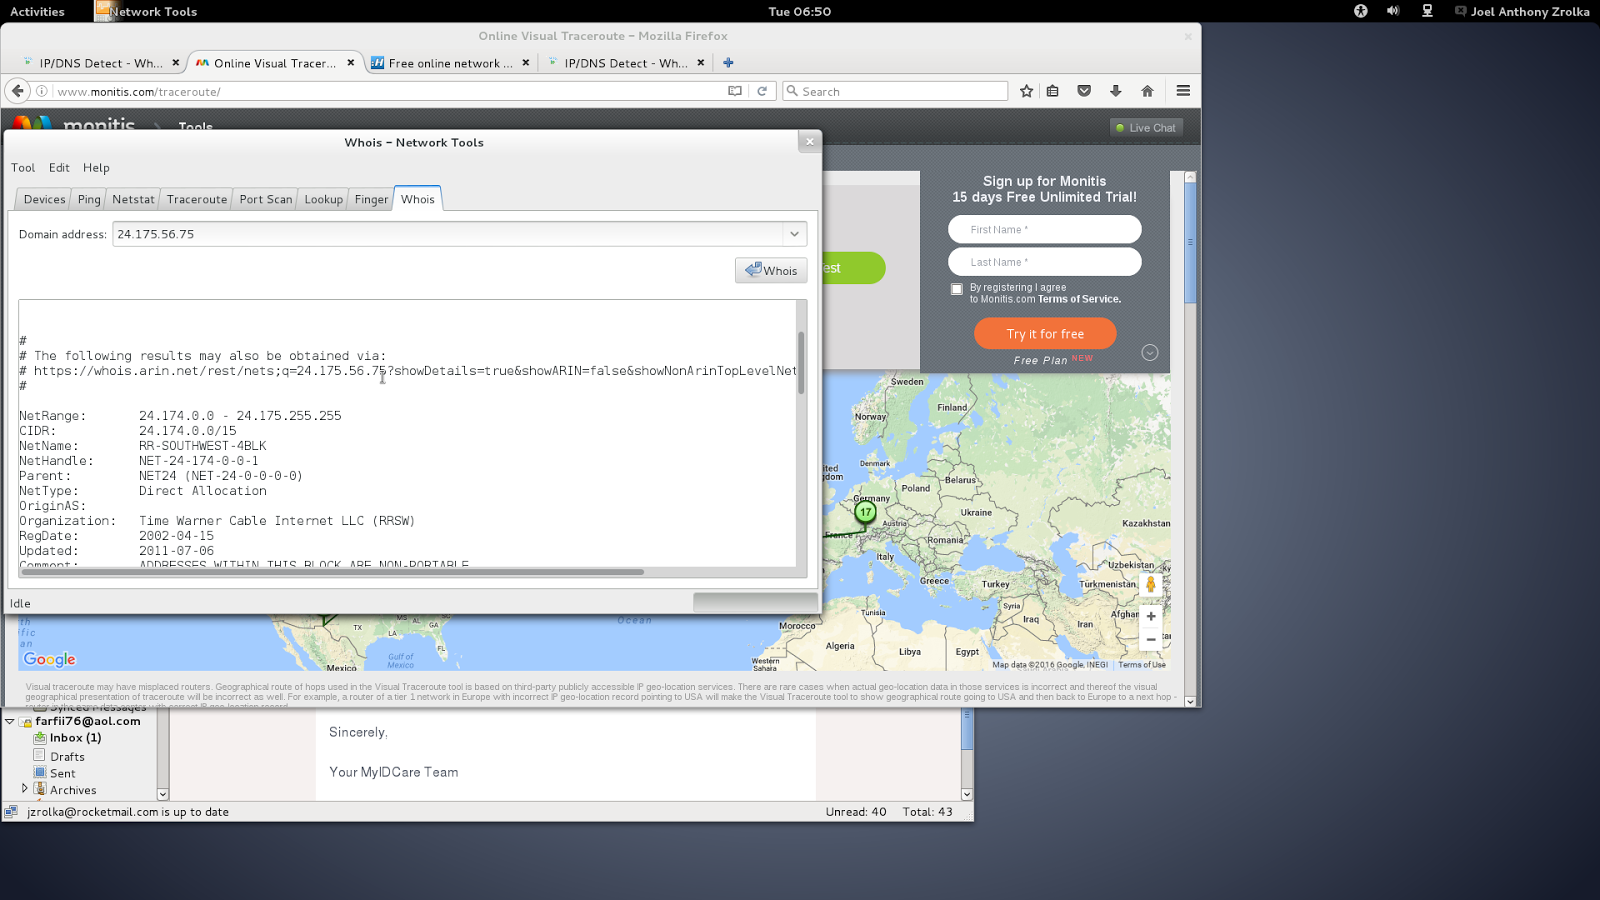Collapse the farfii76@aol.com account tree
Screen dimensions: 1600x900
pyautogui.click(x=9, y=721)
